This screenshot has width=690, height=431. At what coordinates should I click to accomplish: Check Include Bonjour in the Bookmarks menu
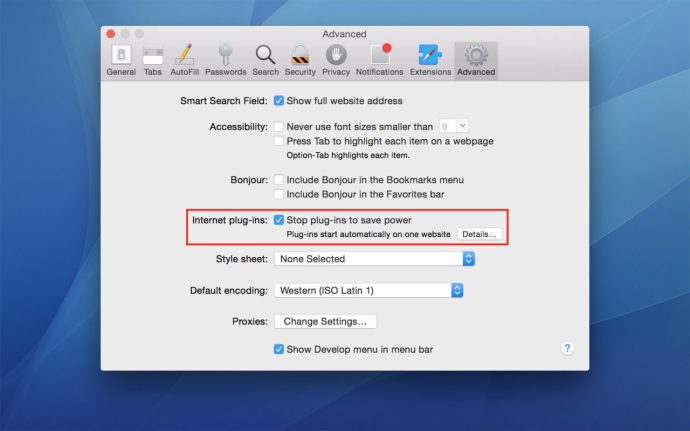pyautogui.click(x=279, y=180)
